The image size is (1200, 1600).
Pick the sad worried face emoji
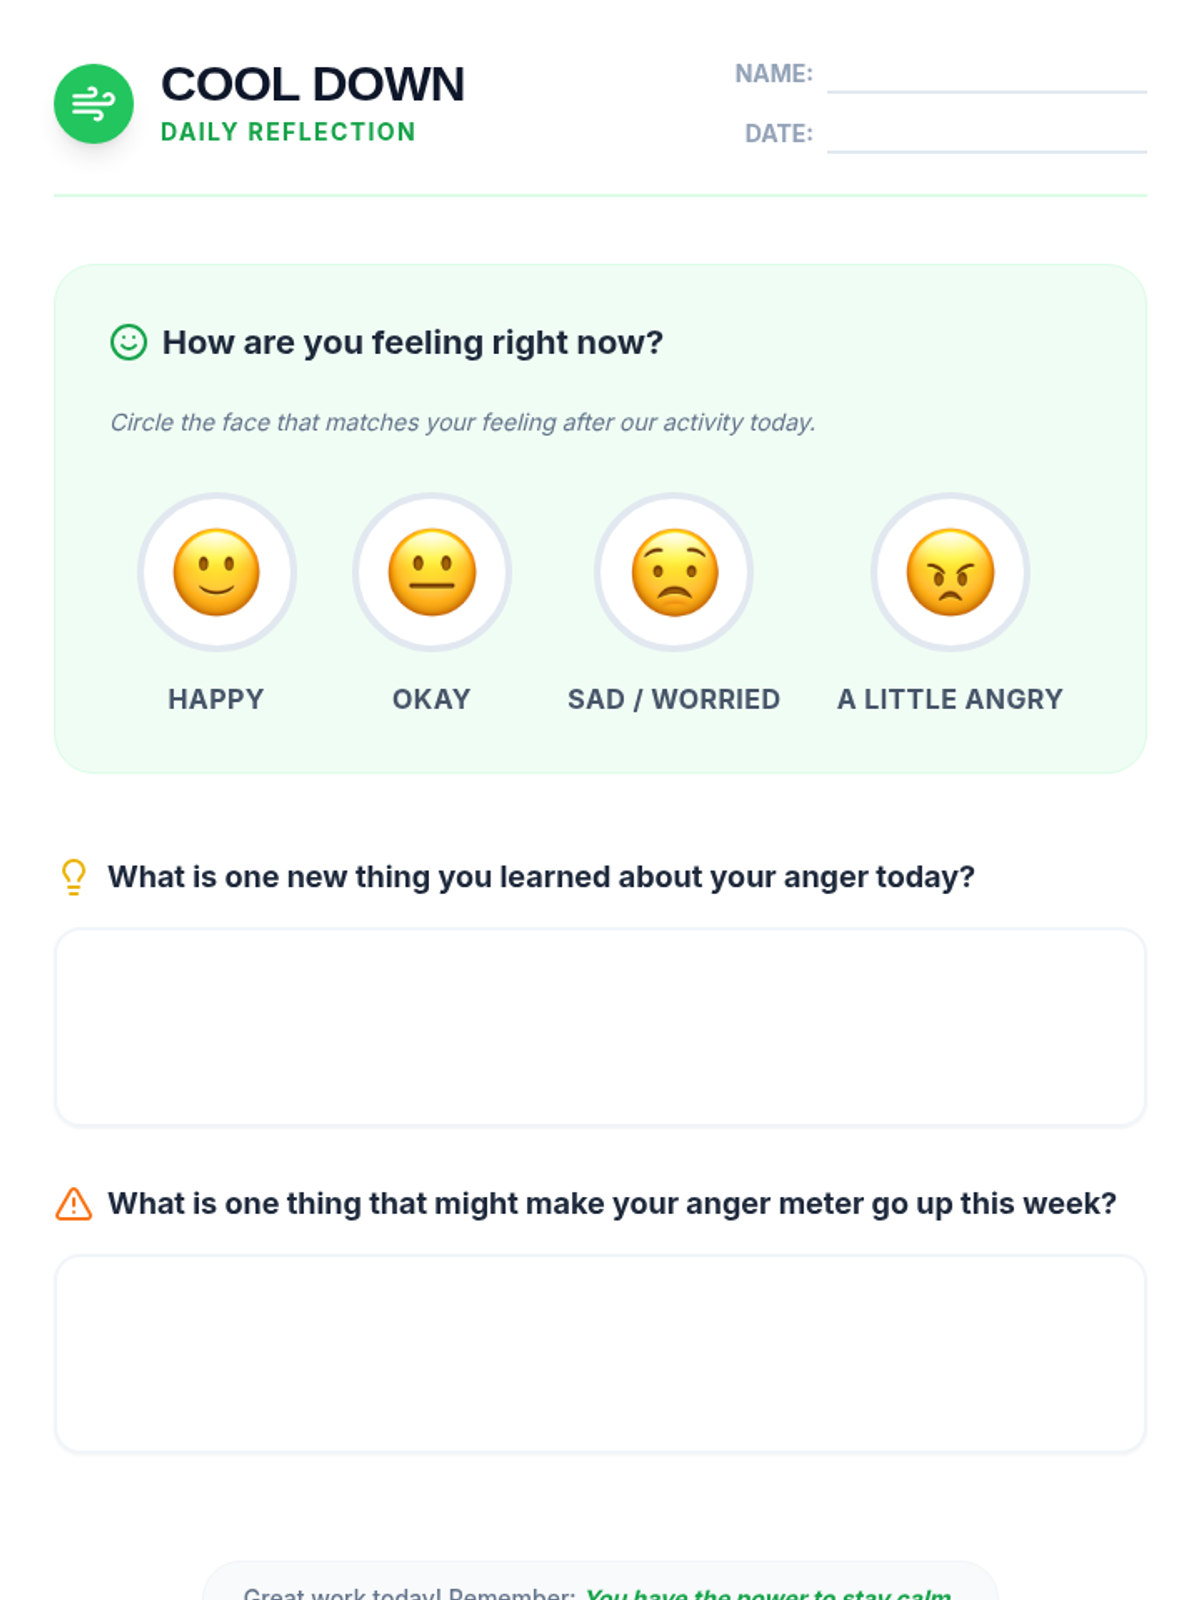(674, 572)
